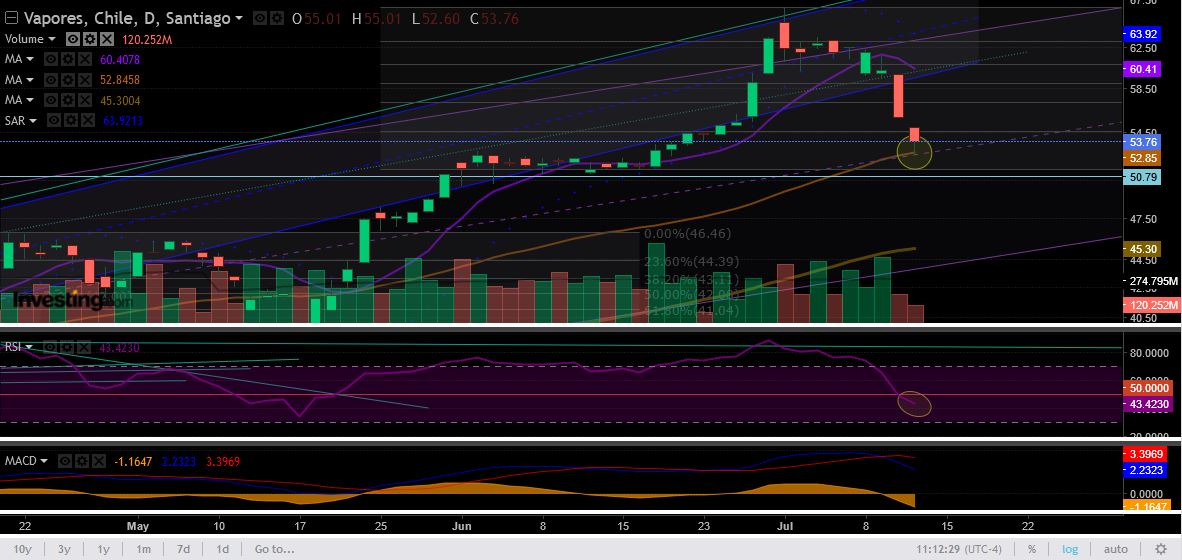The height and width of the screenshot is (560, 1182).
Task: Select the 50.79 horizontal line price label
Action: pyautogui.click(x=1144, y=178)
